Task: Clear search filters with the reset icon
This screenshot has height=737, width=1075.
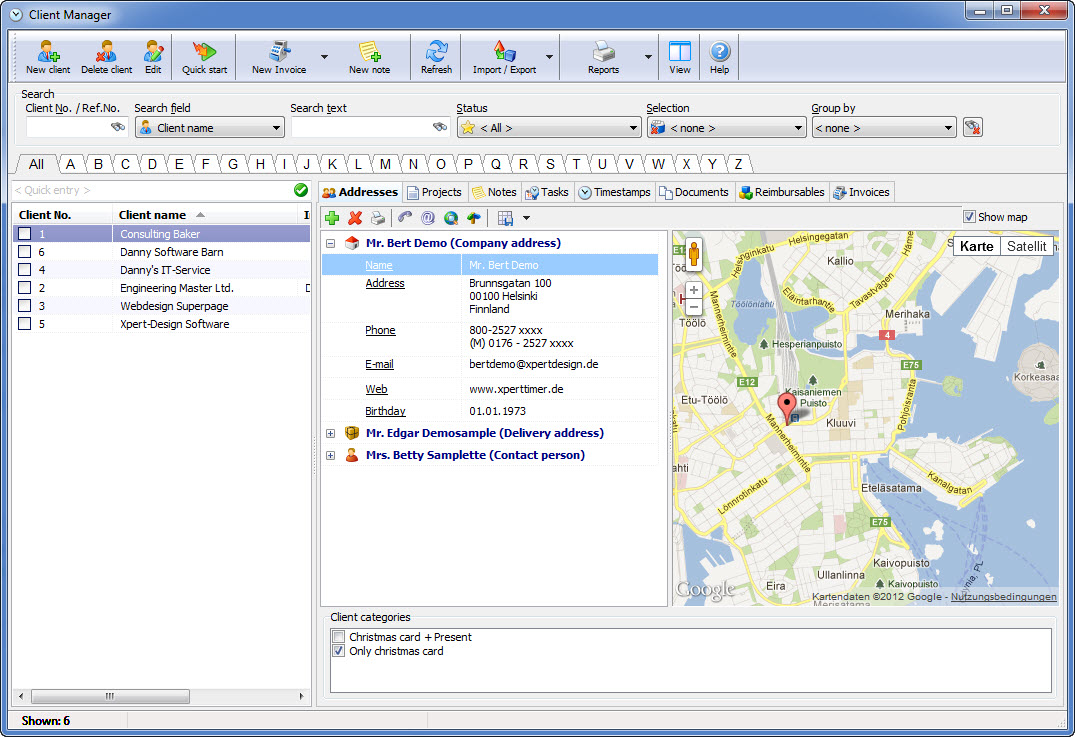Action: point(973,128)
